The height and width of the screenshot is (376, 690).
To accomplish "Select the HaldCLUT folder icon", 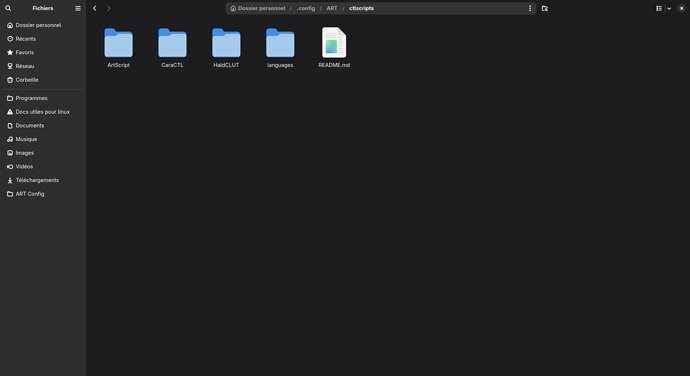I will (226, 43).
